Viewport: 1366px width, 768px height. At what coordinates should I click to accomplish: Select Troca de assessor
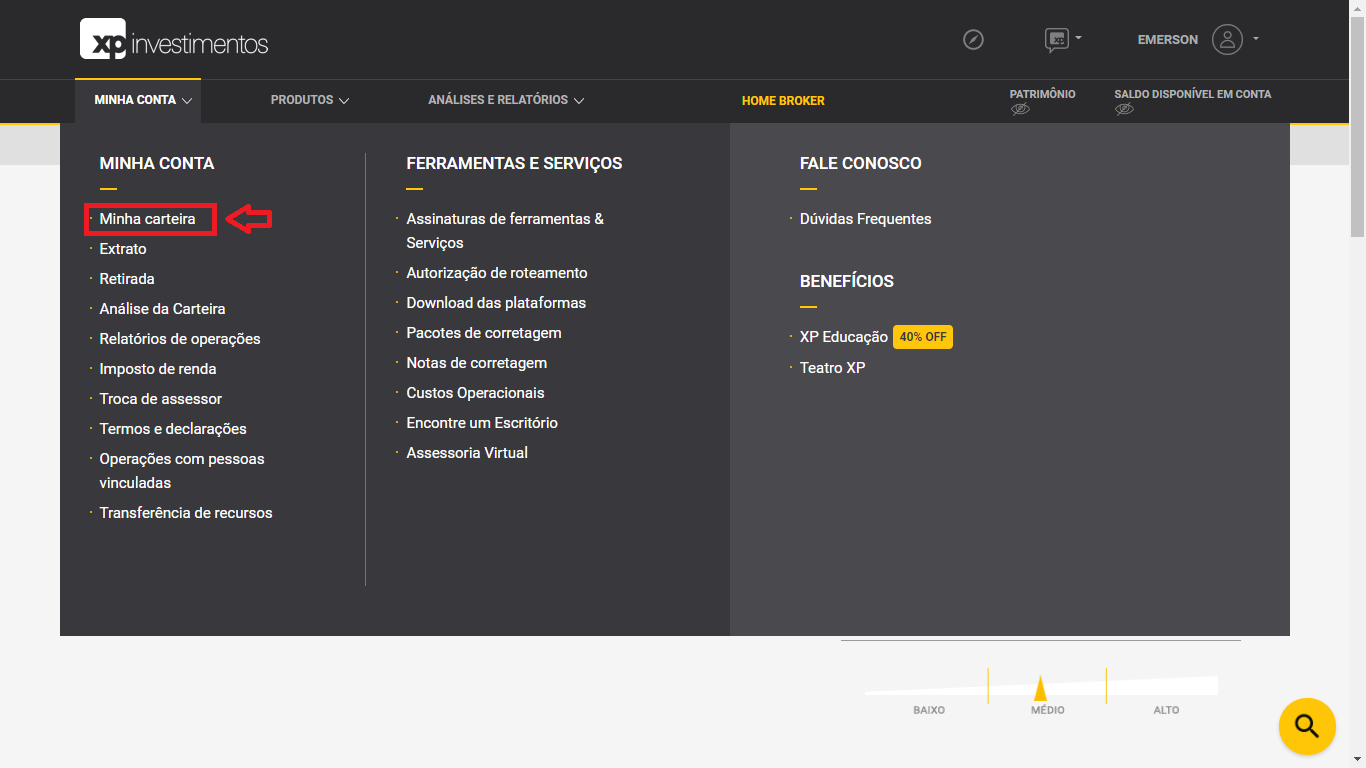[x=161, y=399]
